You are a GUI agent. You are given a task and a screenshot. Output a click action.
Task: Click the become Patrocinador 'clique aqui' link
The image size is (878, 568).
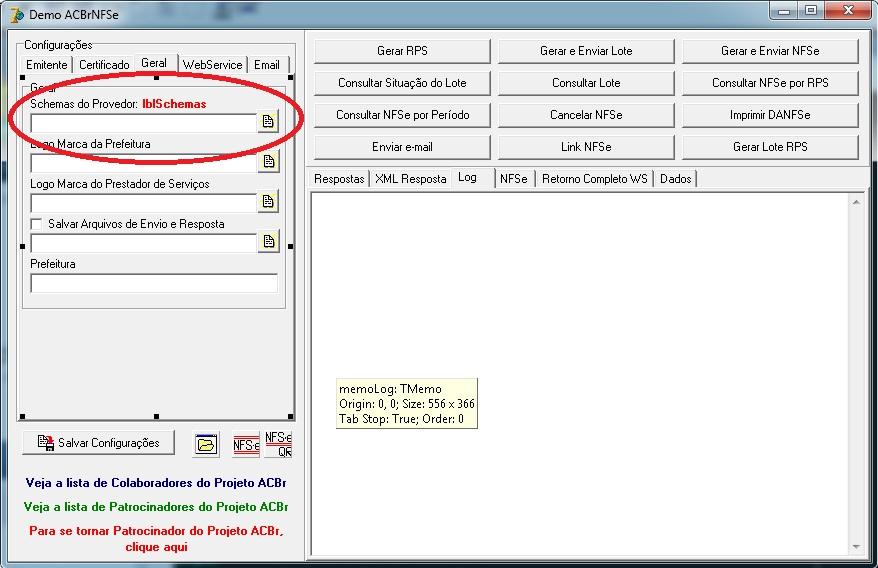156,539
